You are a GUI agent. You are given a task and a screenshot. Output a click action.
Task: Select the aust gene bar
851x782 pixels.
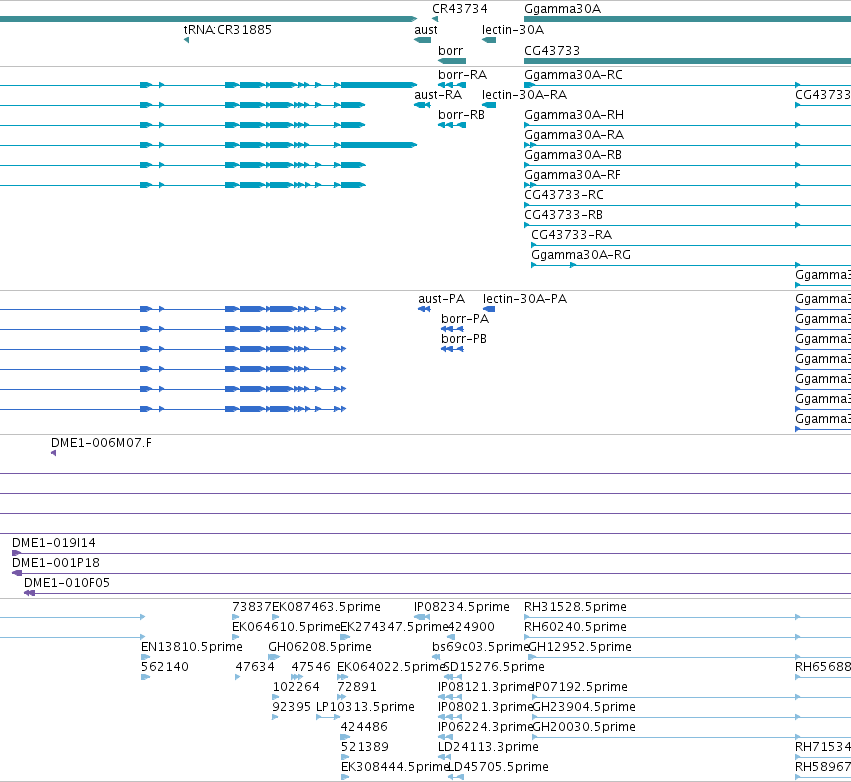(422, 40)
